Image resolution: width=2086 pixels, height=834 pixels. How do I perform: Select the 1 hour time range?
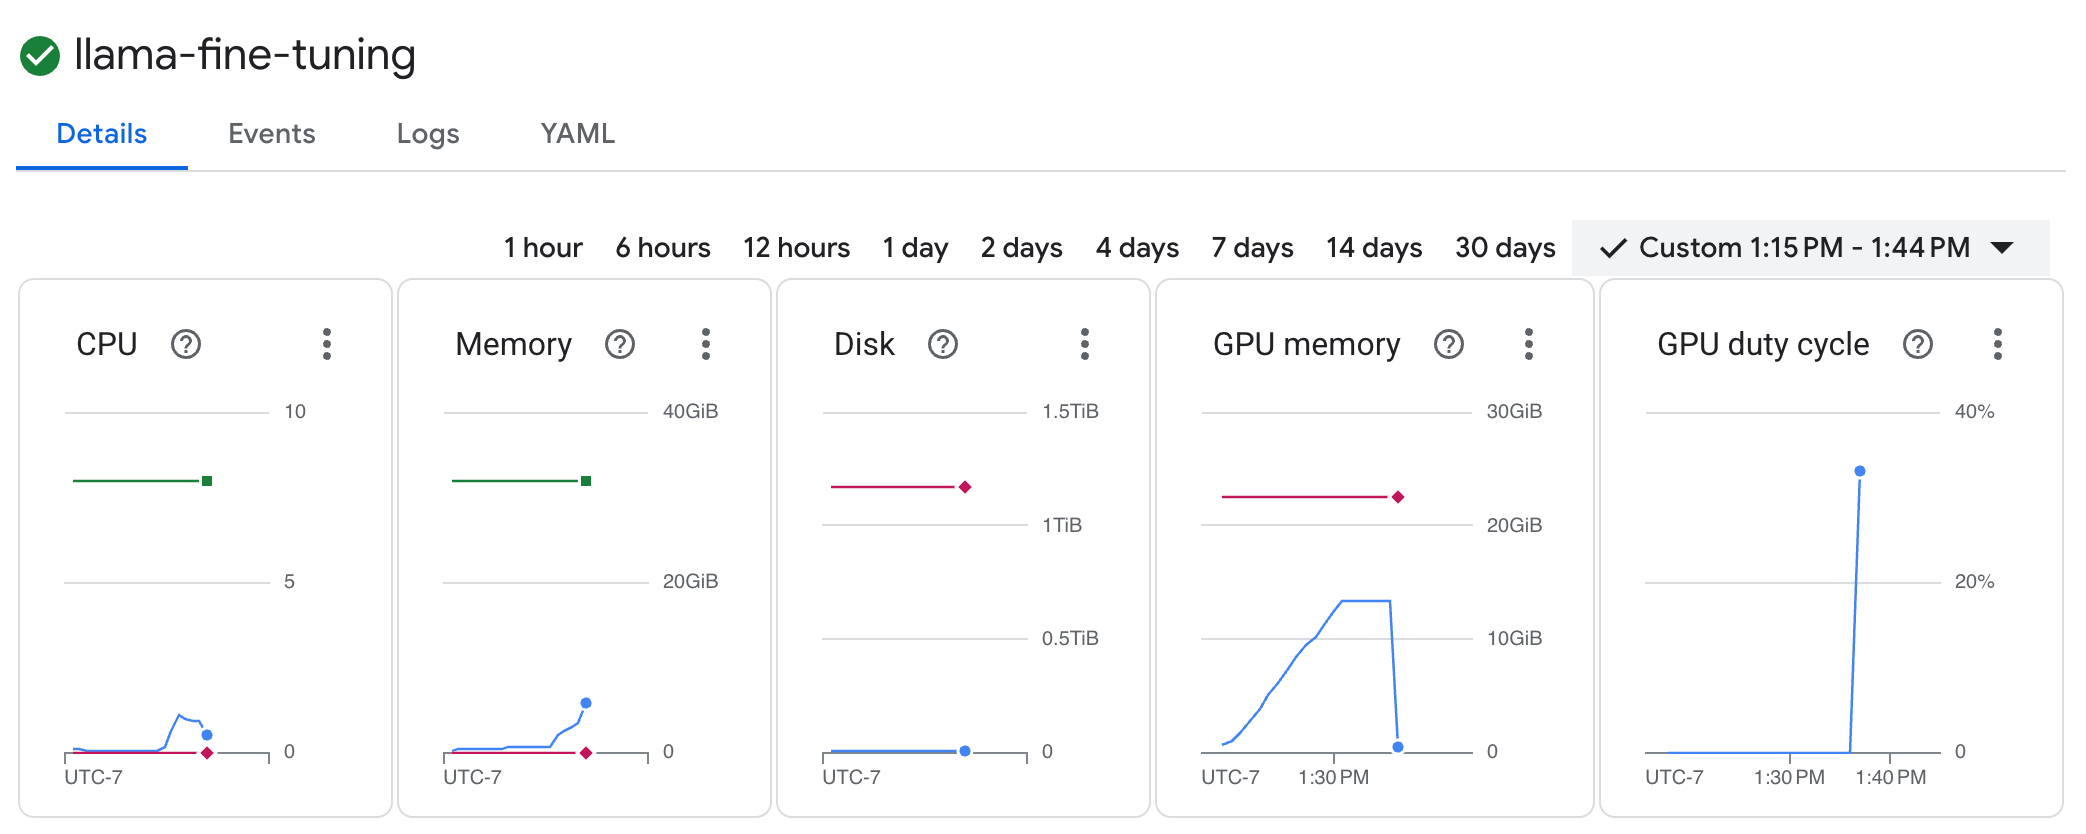click(543, 248)
